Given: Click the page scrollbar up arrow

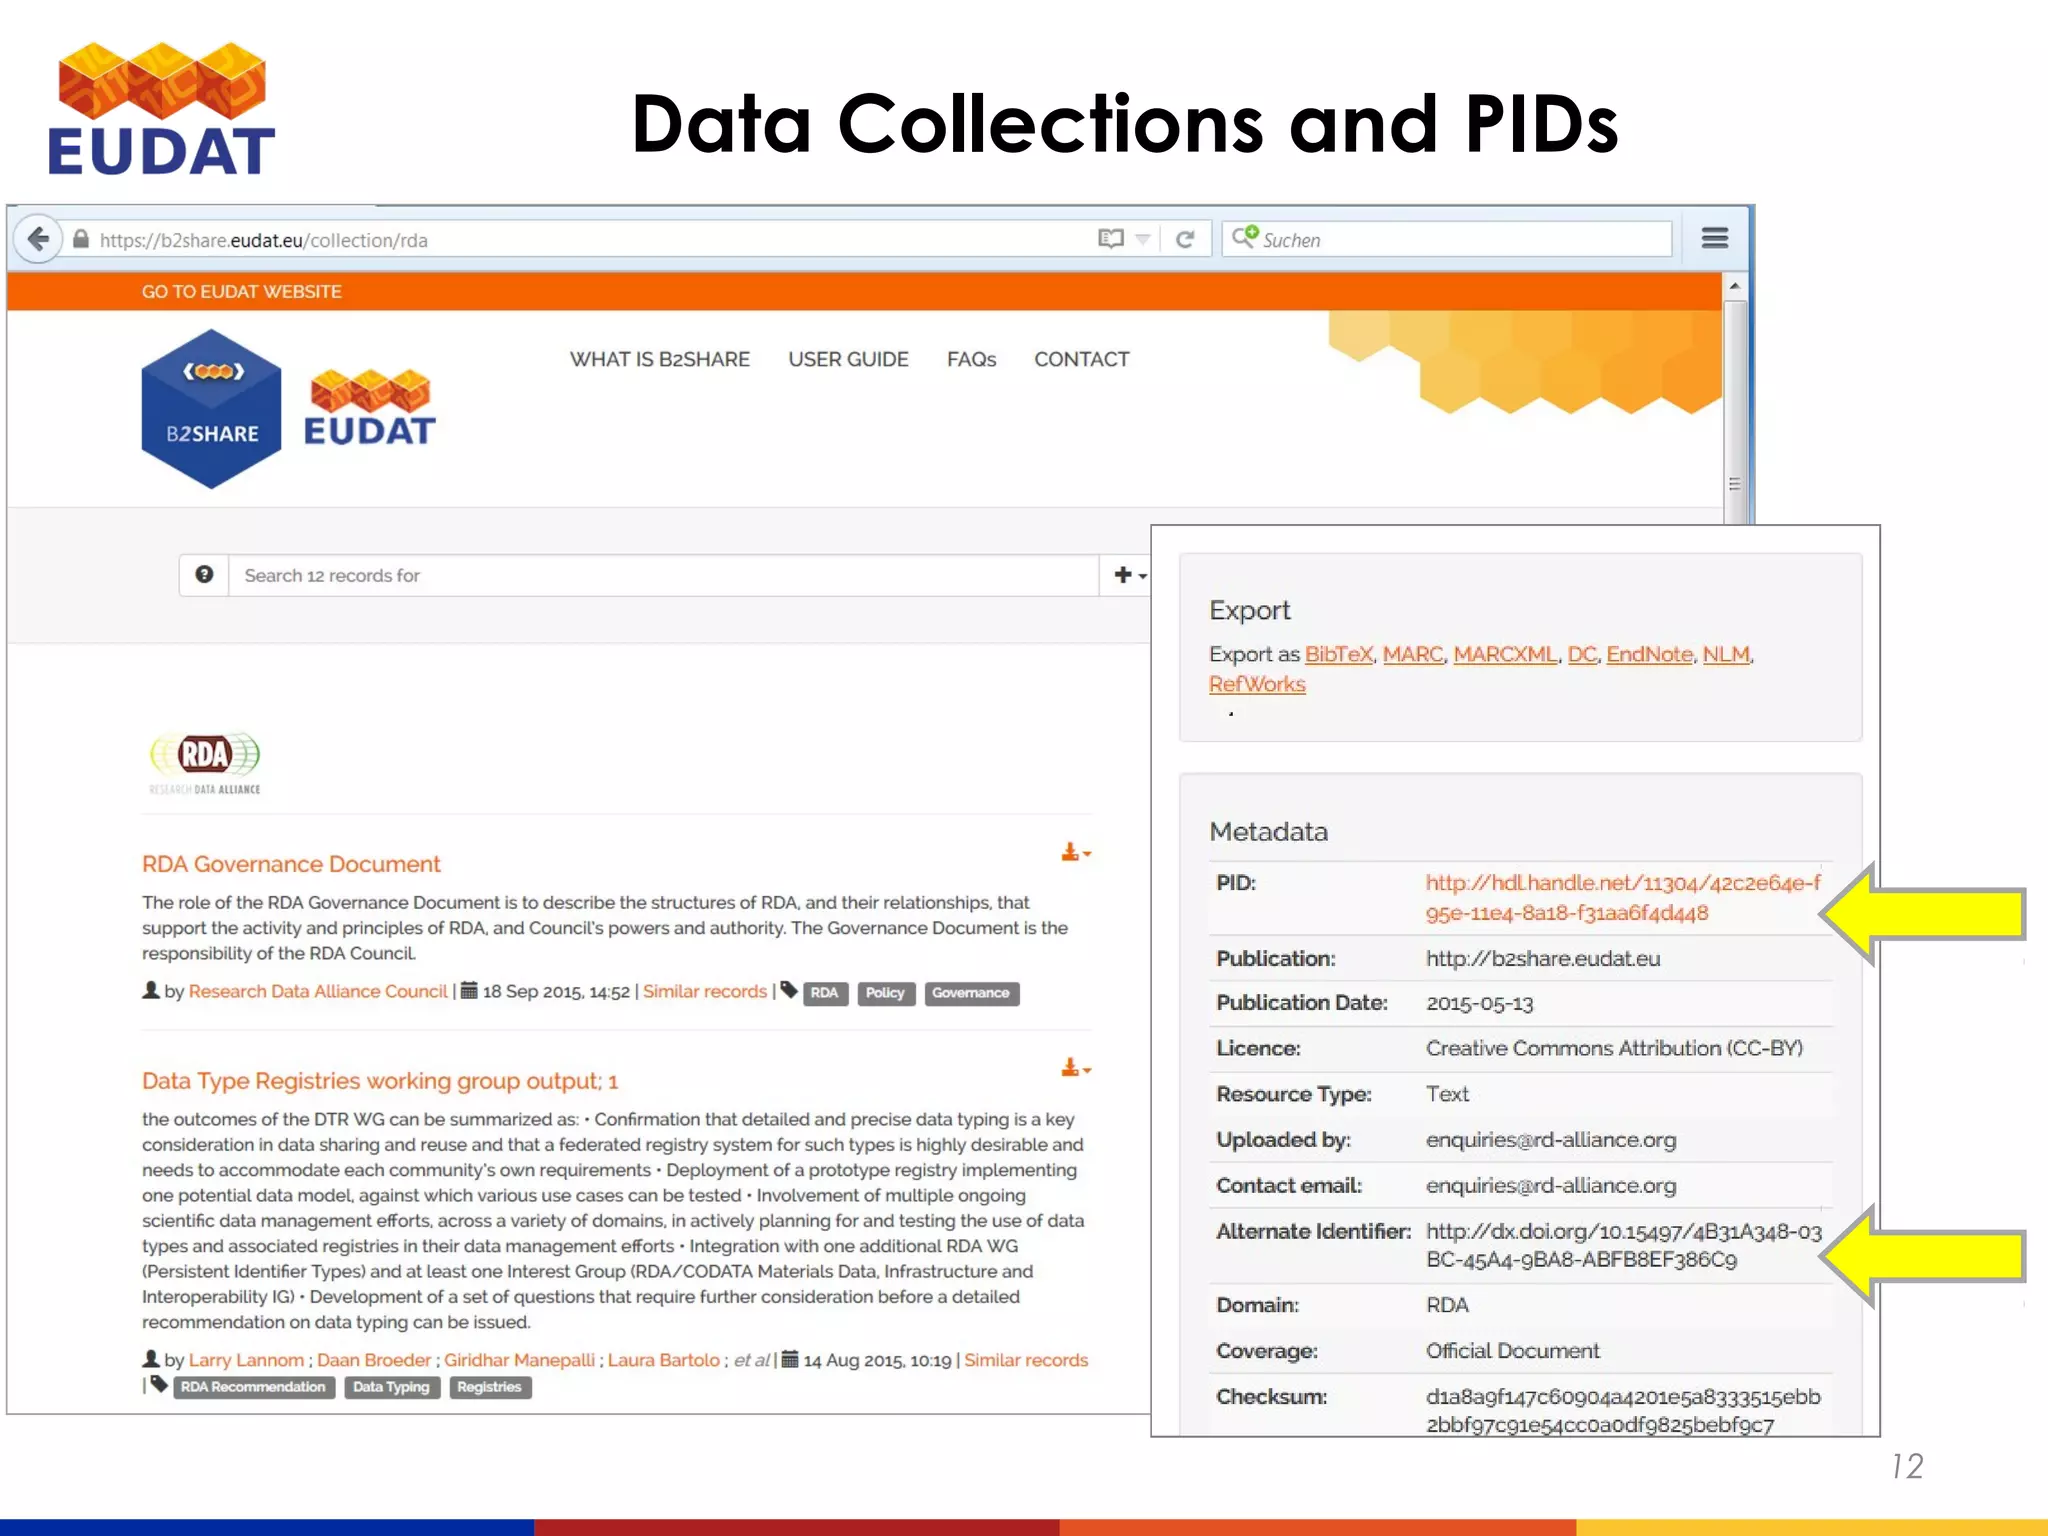Looking at the screenshot, I should coord(1735,286).
